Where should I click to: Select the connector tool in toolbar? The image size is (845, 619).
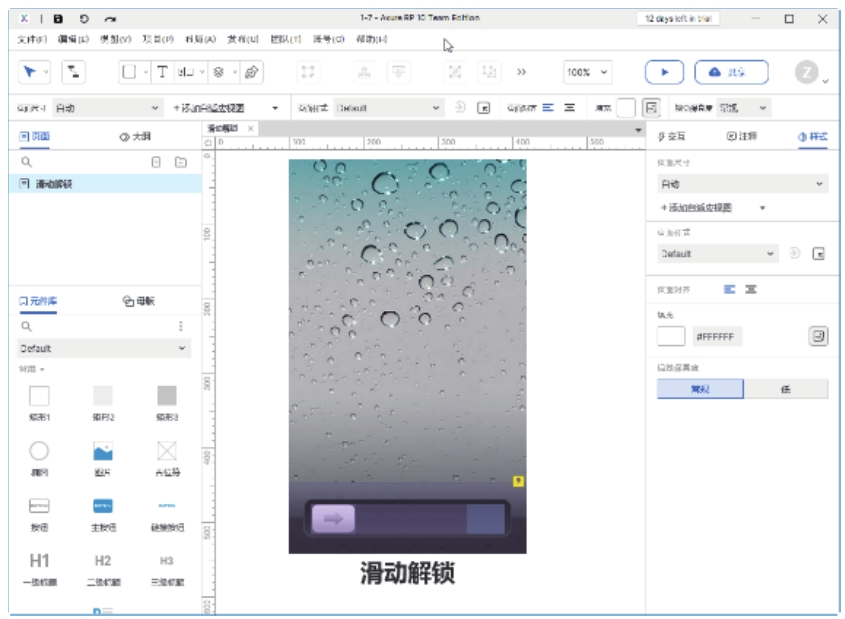coord(74,72)
